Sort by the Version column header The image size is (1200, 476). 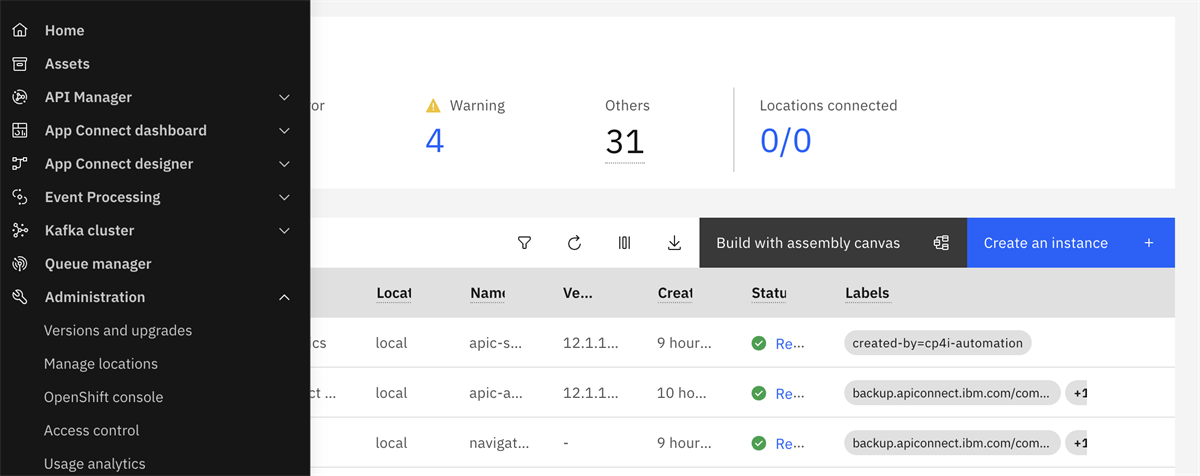point(579,293)
